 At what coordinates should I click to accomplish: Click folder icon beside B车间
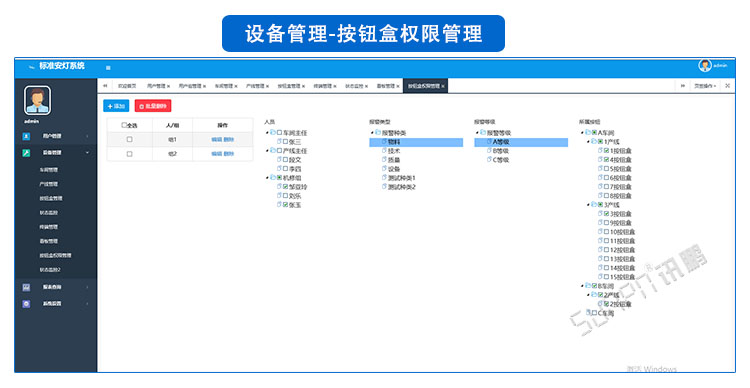[588, 286]
